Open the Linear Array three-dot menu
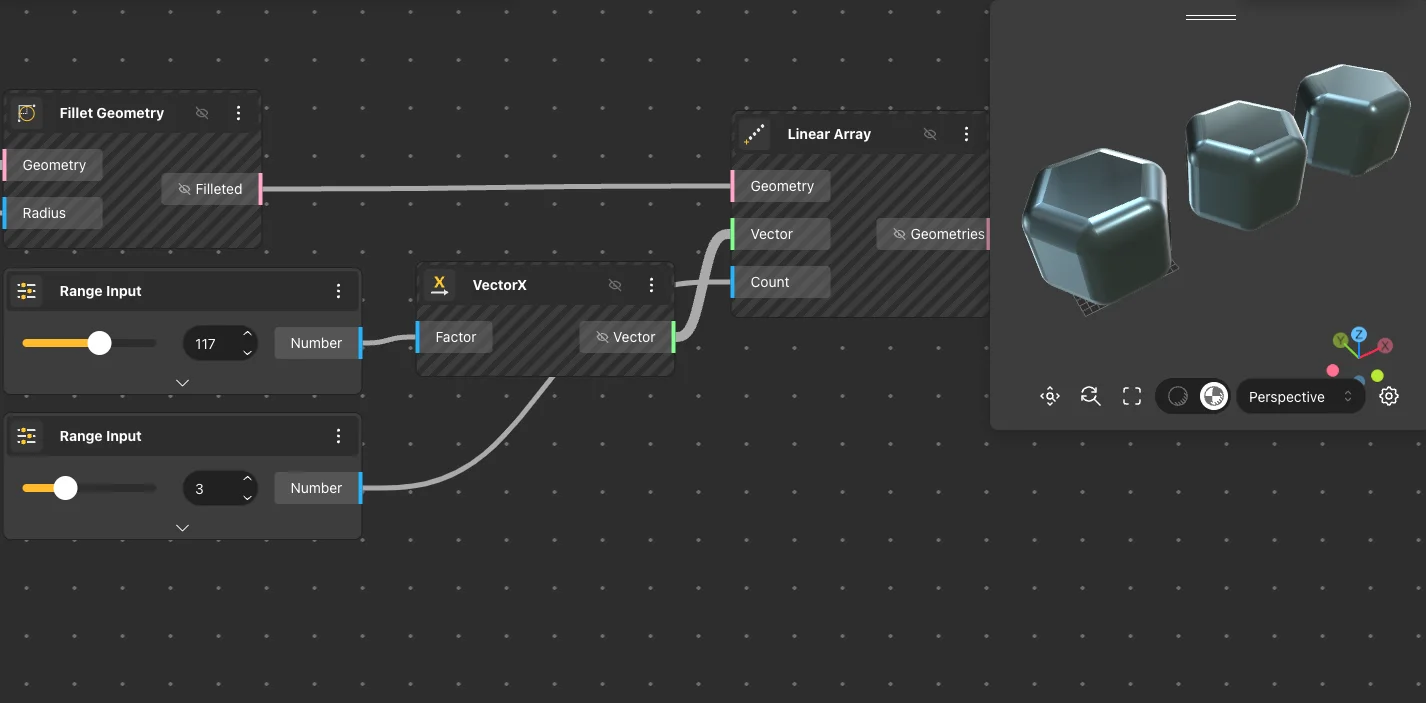Viewport: 1426px width, 703px height. (966, 134)
